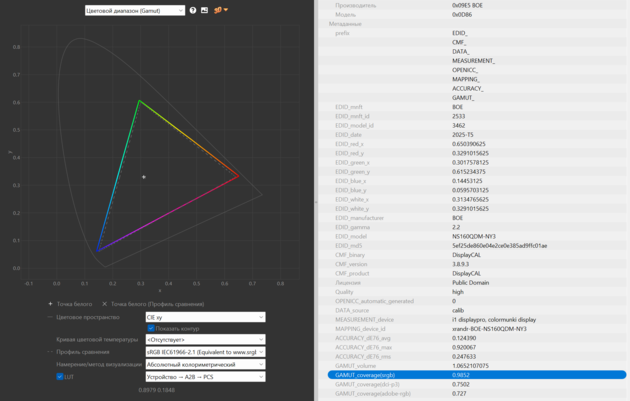Open the Цветовой диапазон (Gamut) dropdown
This screenshot has height=401, width=630.
(x=135, y=10)
